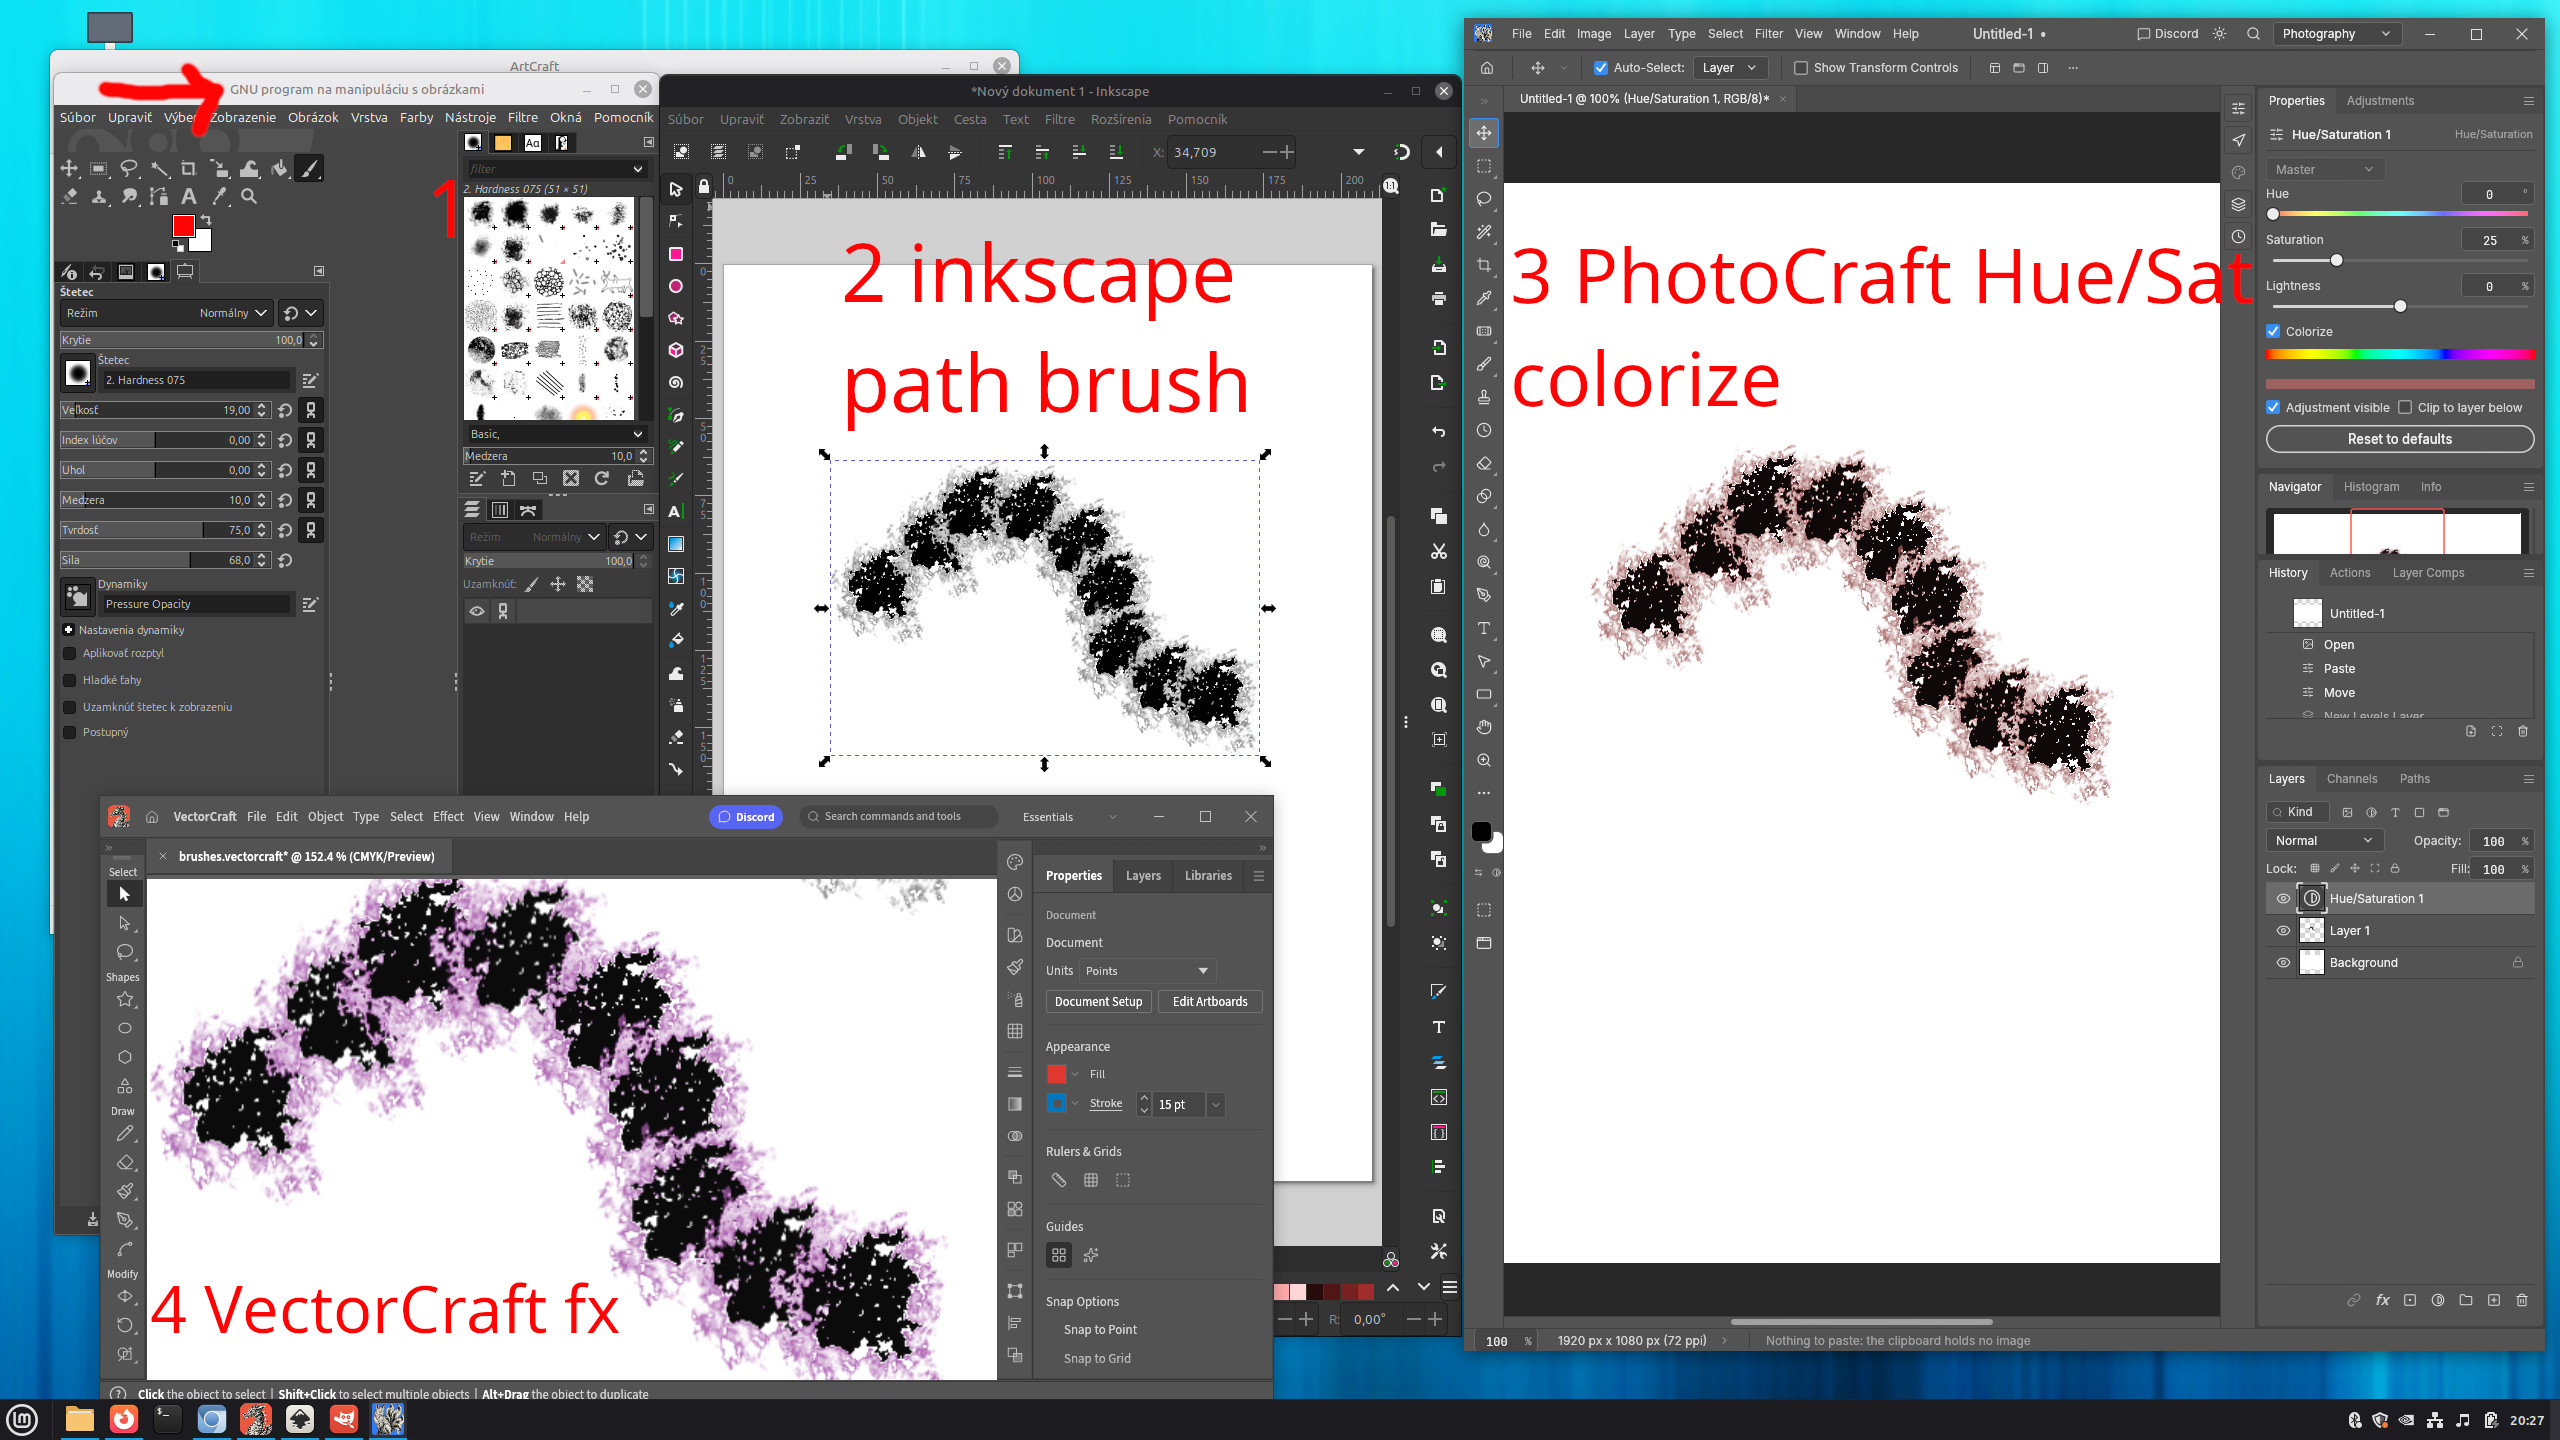The width and height of the screenshot is (2560, 1440).
Task: Click the Edit Artboards button
Action: click(x=1210, y=1001)
